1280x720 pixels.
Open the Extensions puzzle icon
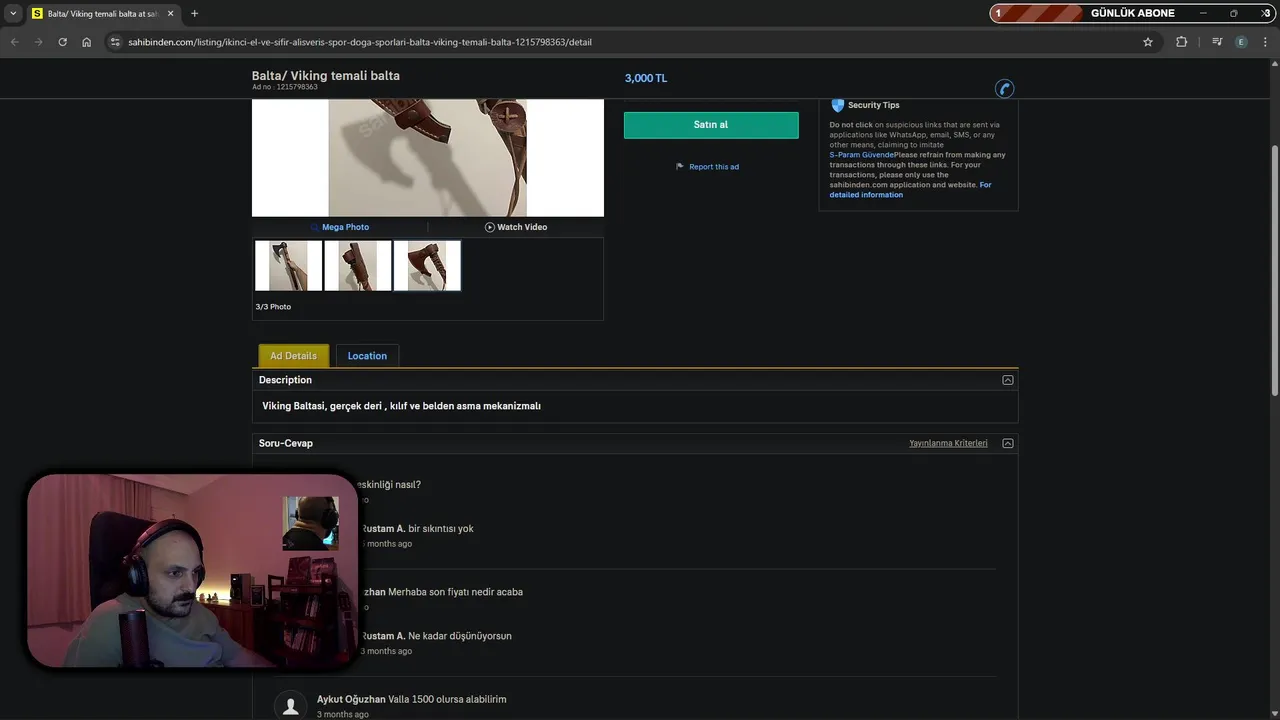coord(1182,42)
